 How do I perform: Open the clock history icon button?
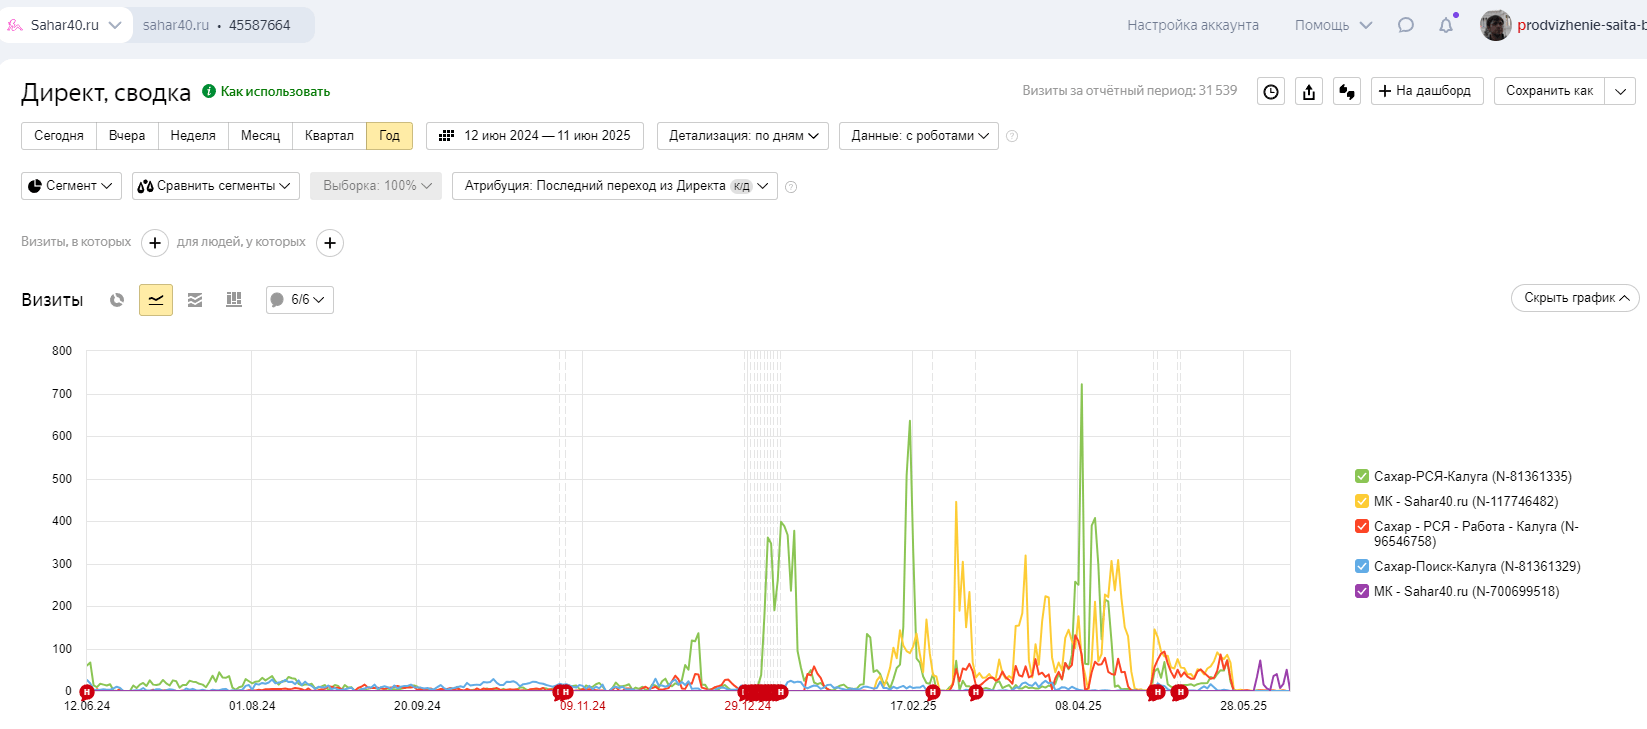pyautogui.click(x=1271, y=91)
